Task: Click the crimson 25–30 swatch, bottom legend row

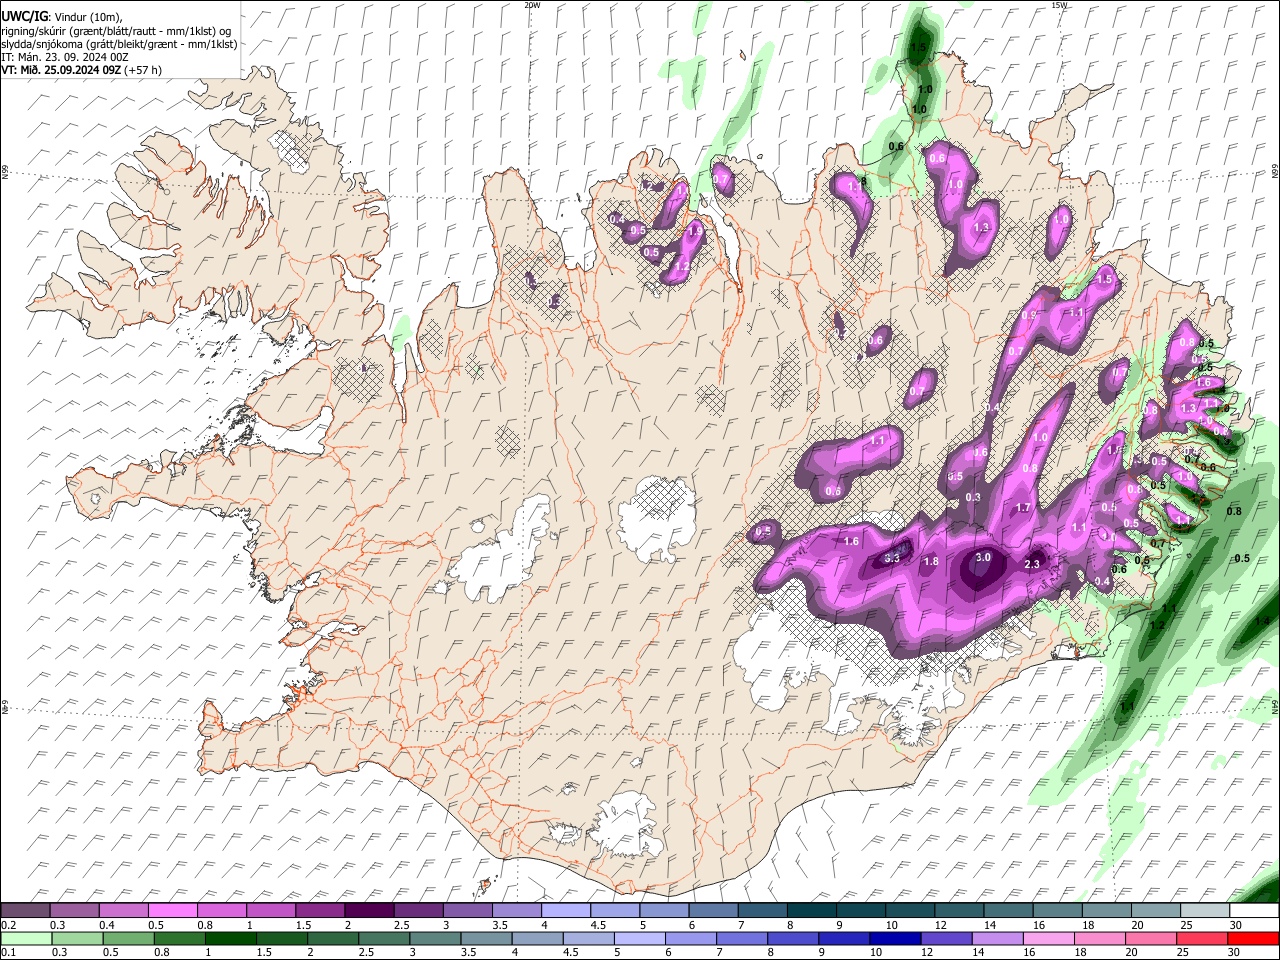Action: (x=1201, y=938)
